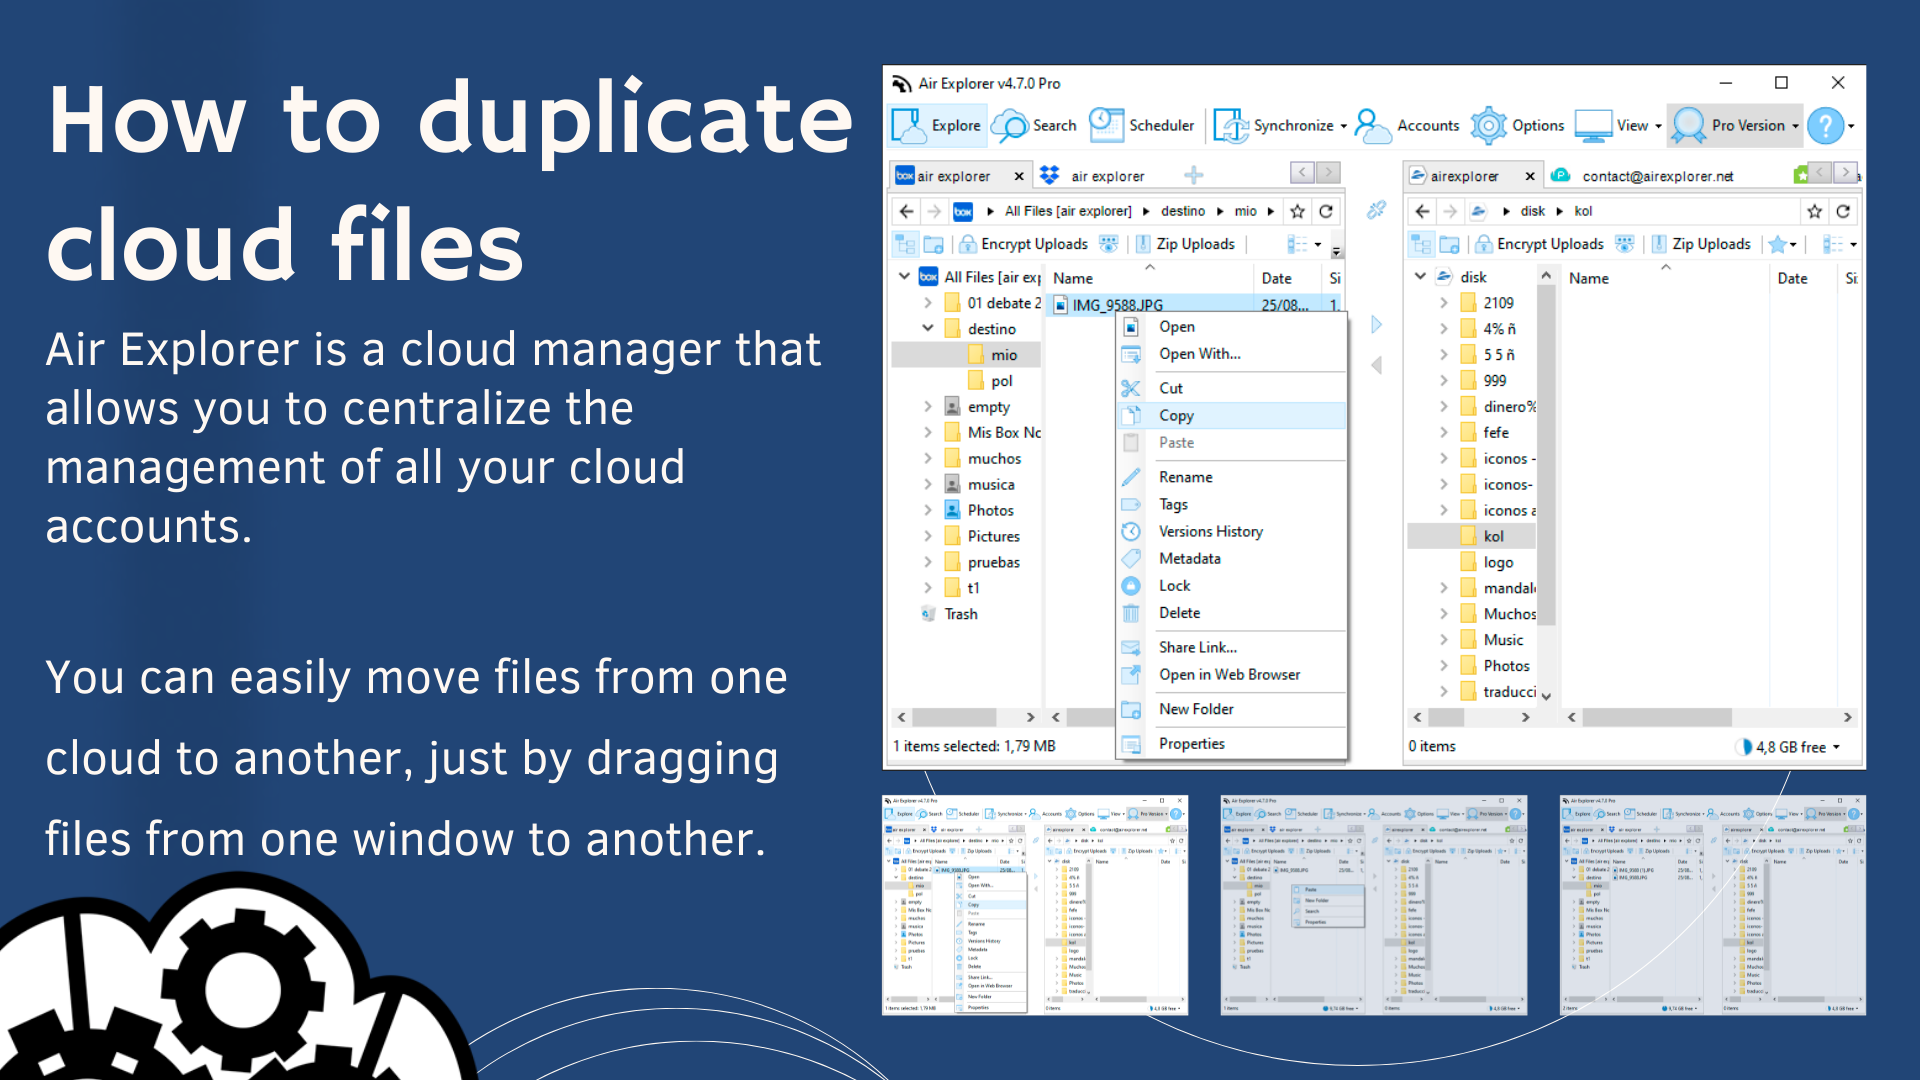This screenshot has width=1920, height=1080.
Task: Choose New Folder in the context menu
Action: click(1196, 709)
